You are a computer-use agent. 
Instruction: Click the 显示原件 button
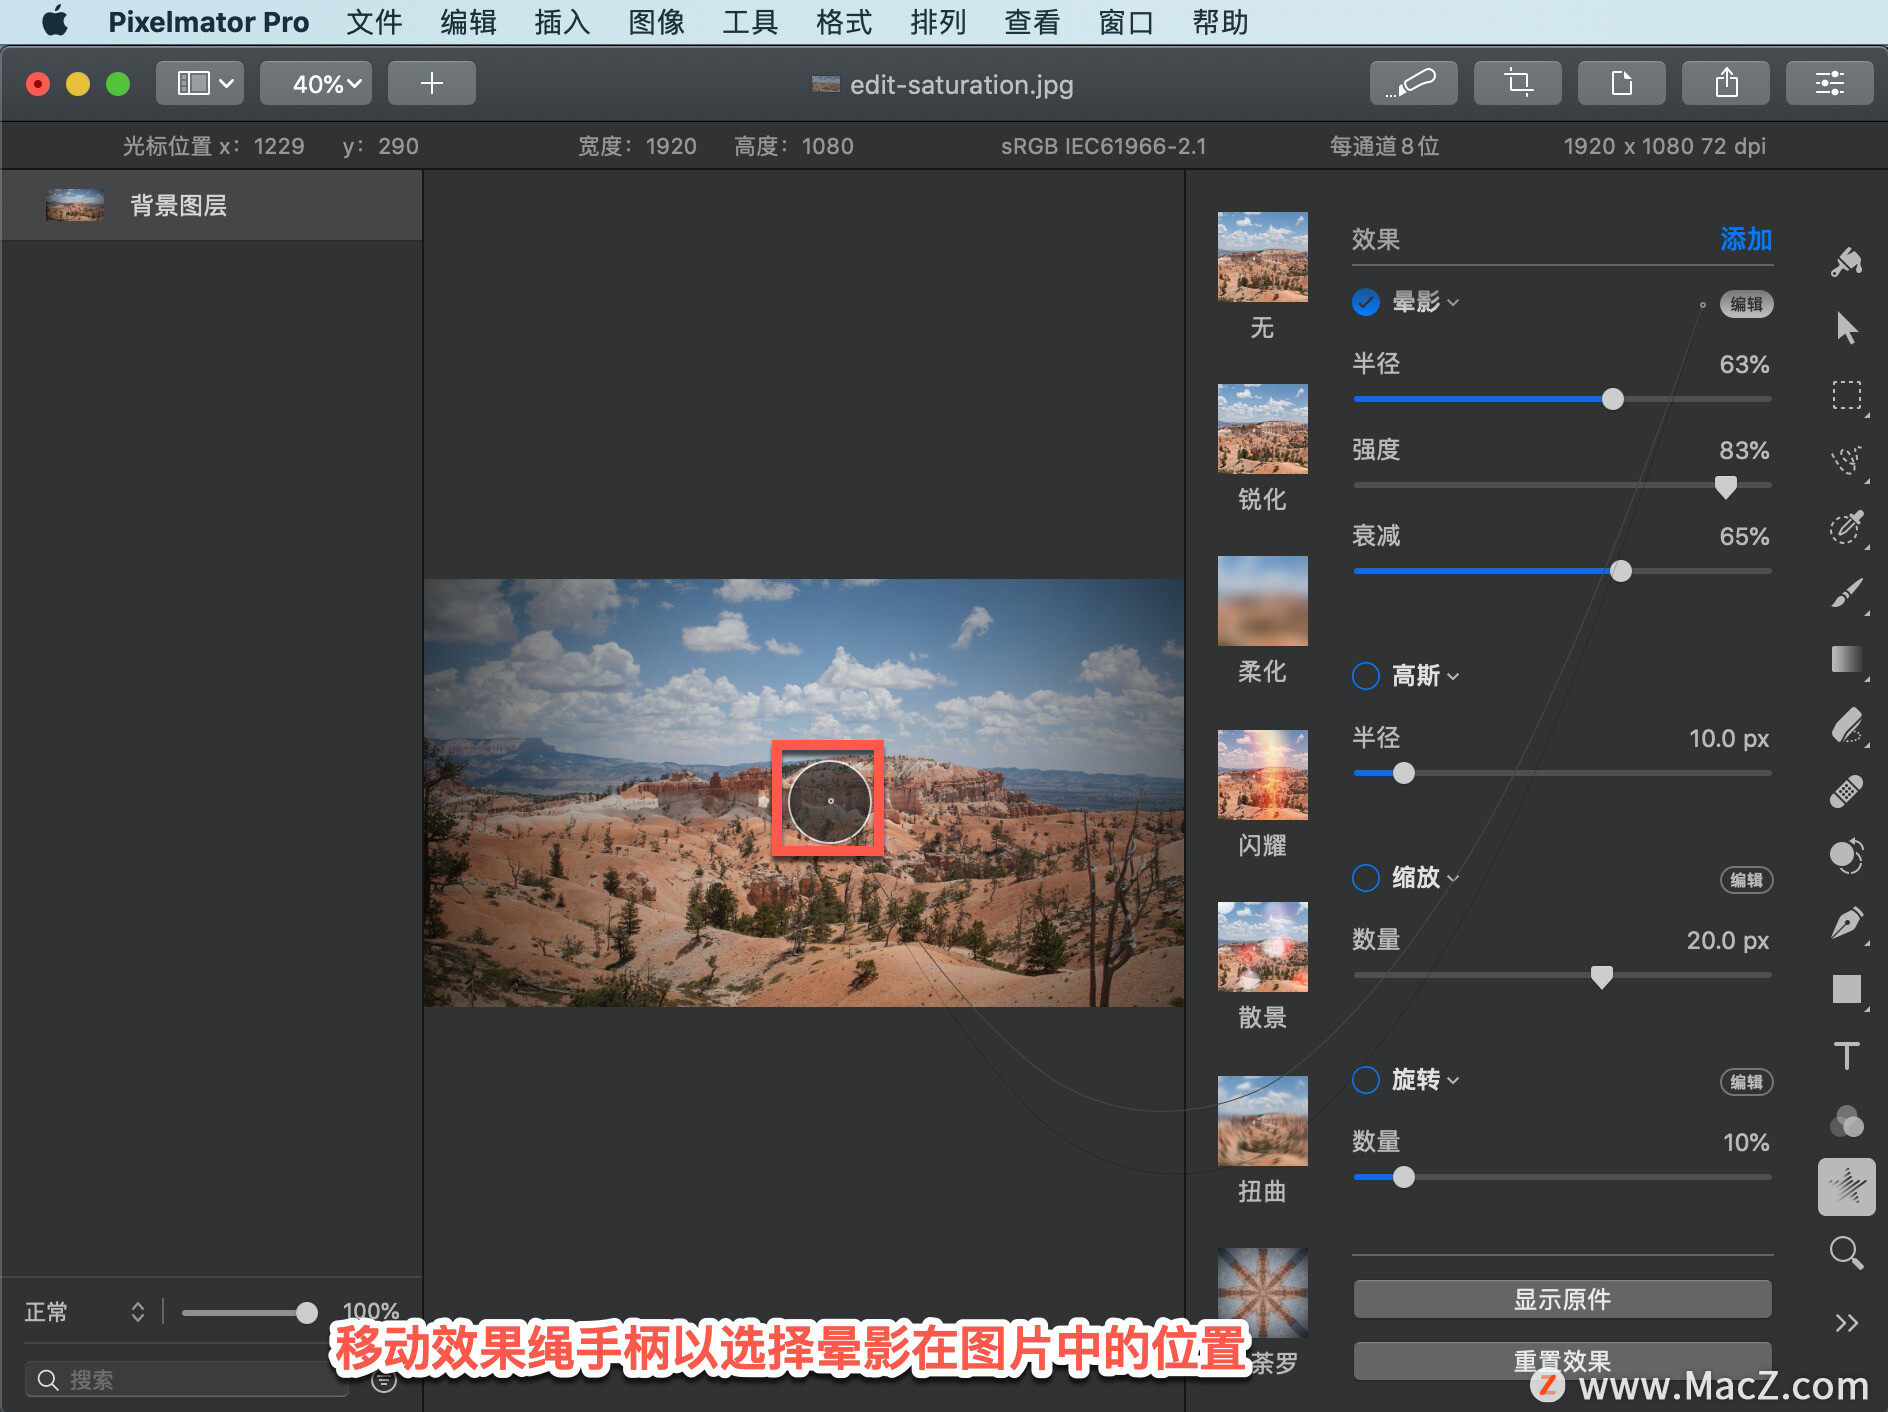(x=1562, y=1299)
